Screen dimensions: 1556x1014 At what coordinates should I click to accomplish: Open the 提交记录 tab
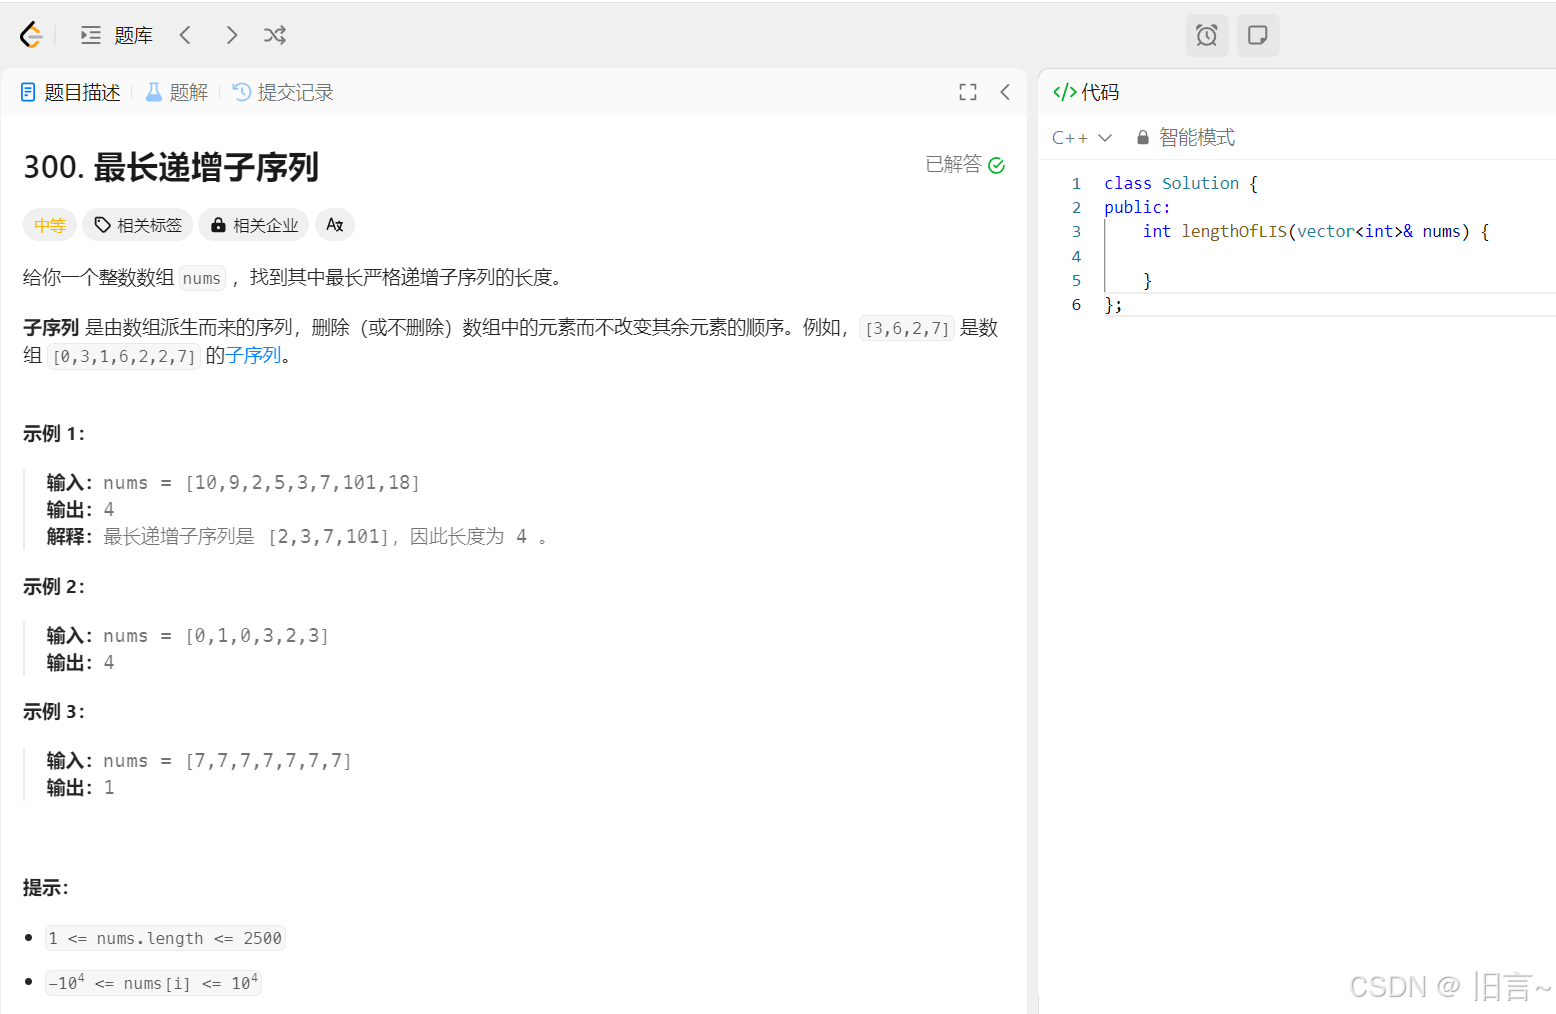[283, 92]
